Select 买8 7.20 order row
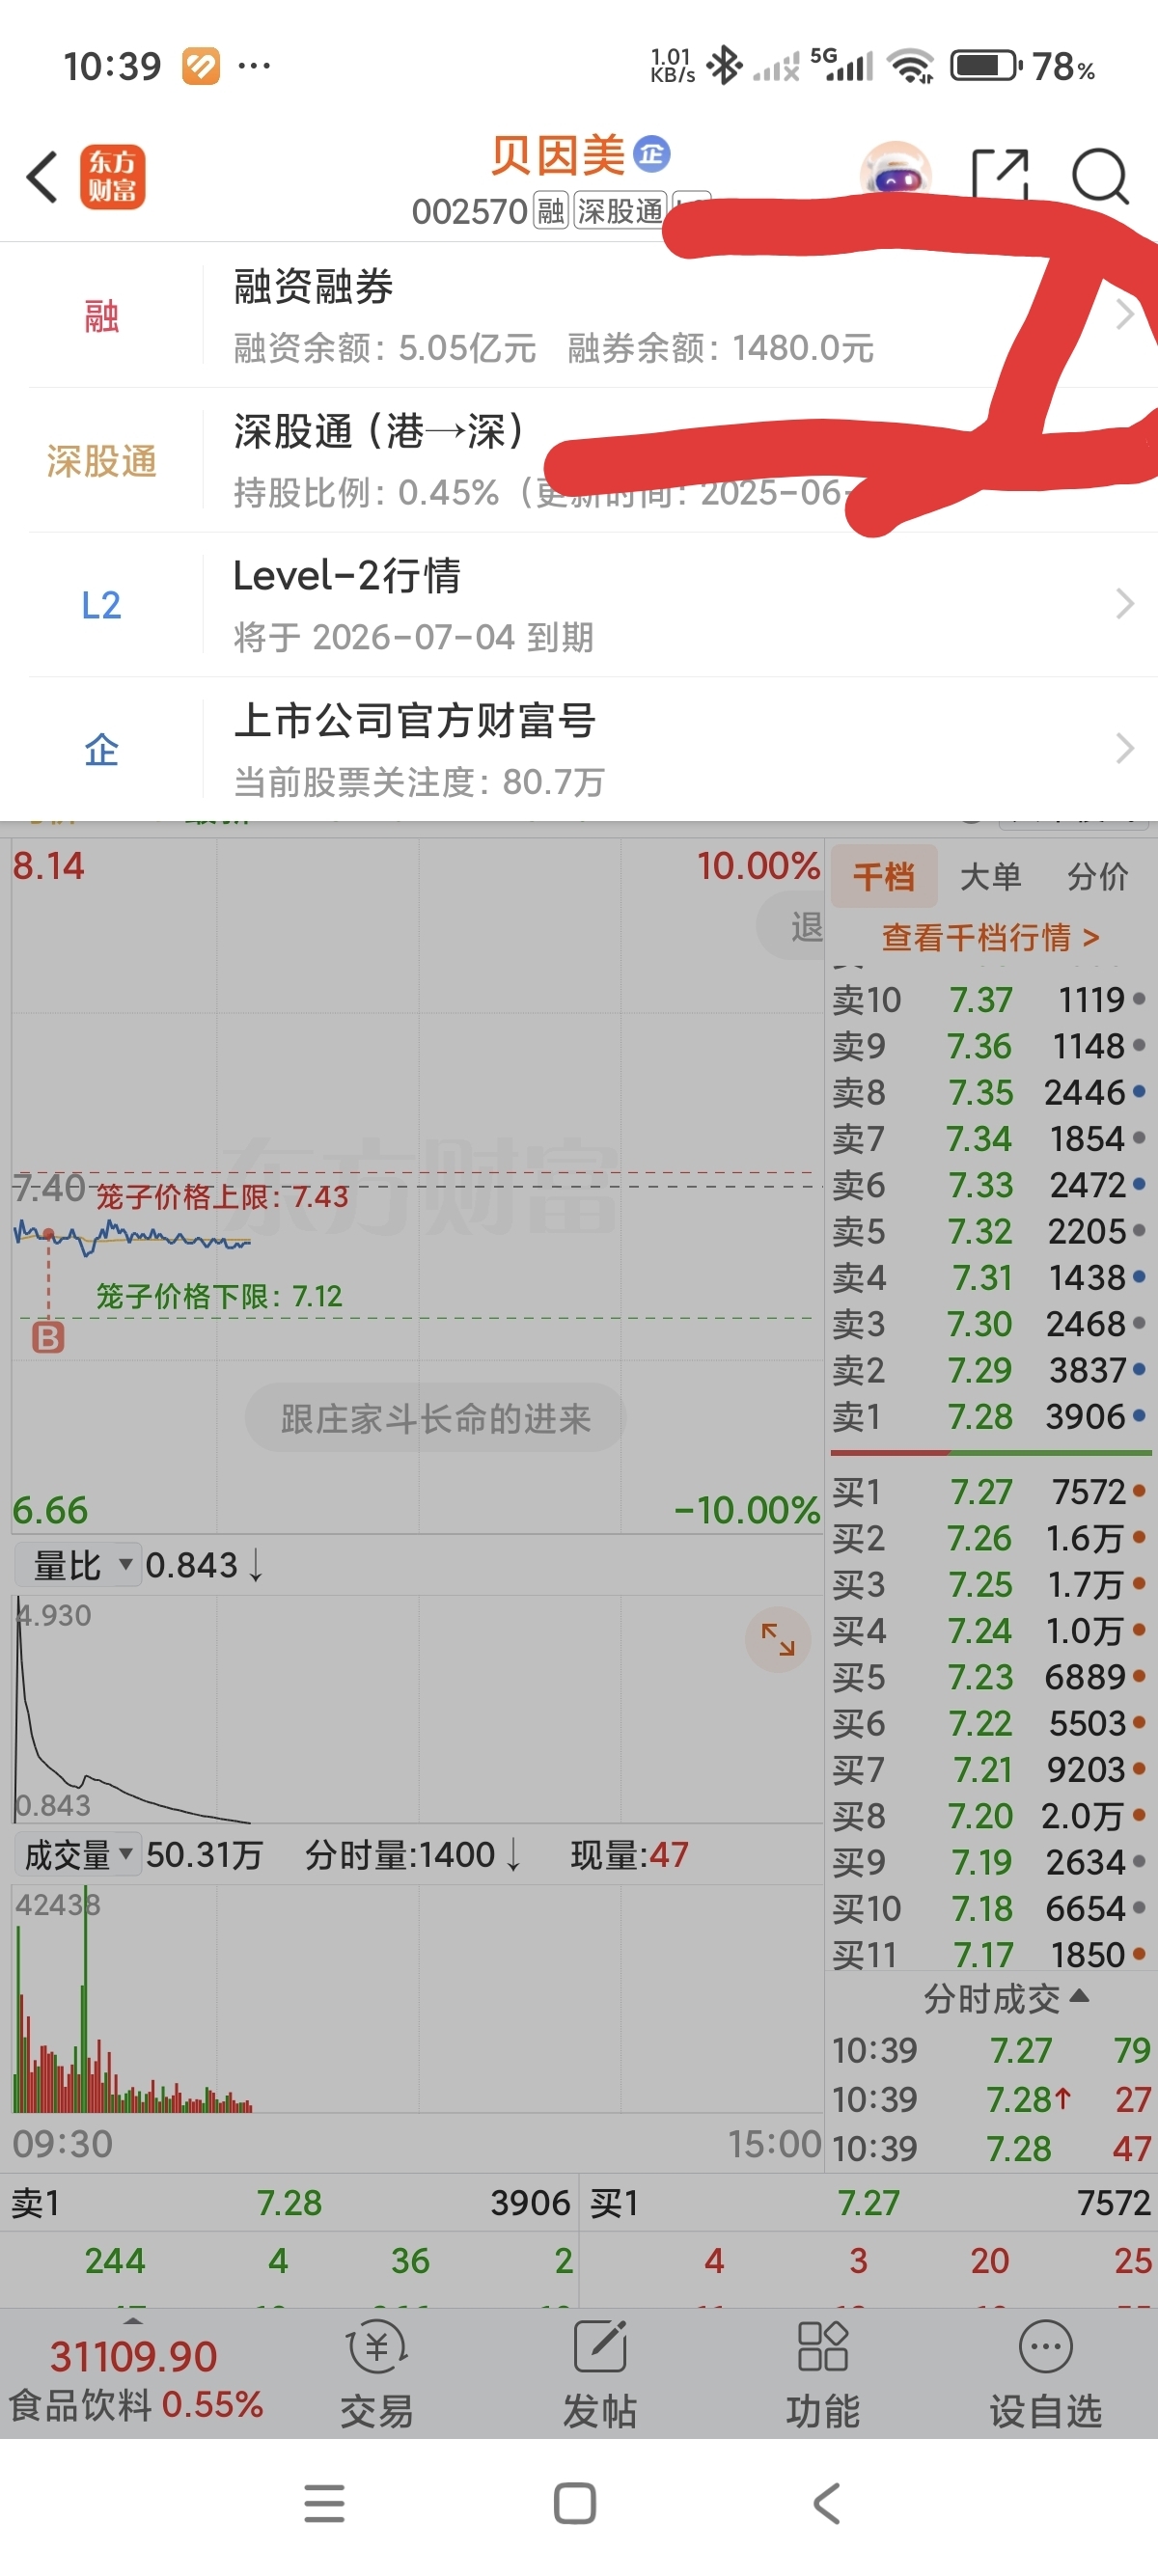This screenshot has height=2576, width=1158. click(x=990, y=1816)
